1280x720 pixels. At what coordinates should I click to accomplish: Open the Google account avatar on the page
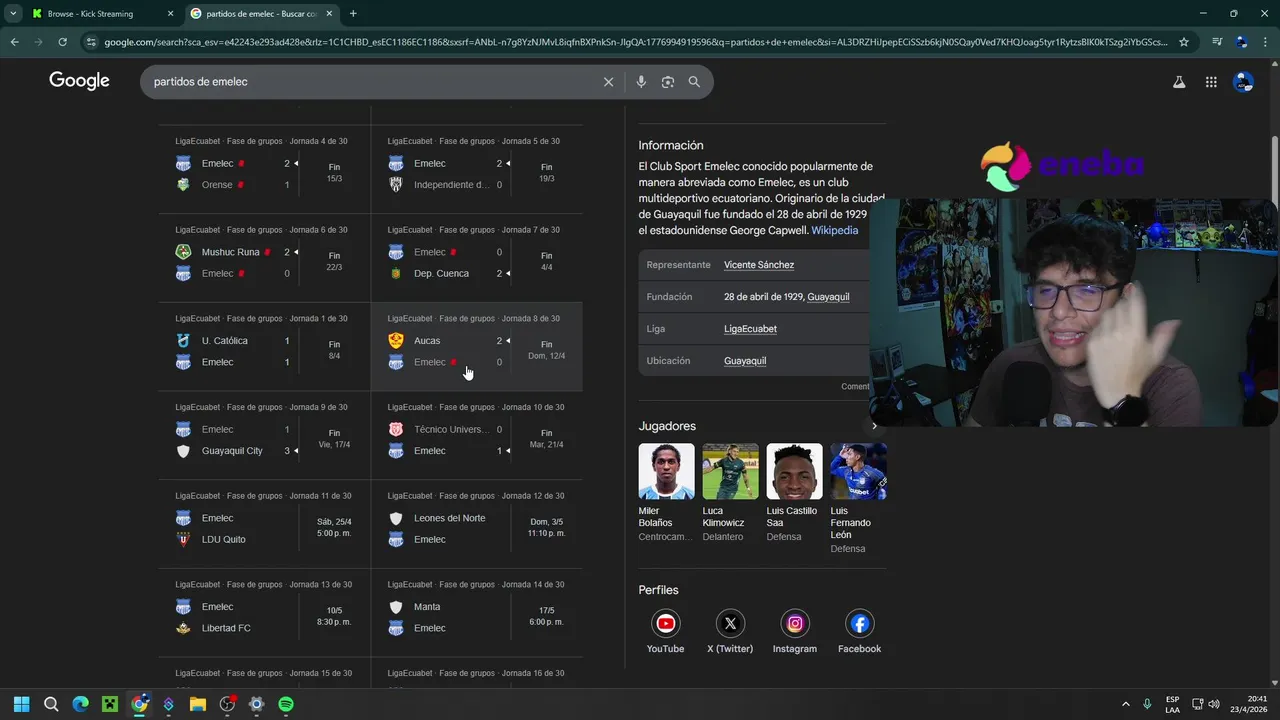coord(1243,82)
